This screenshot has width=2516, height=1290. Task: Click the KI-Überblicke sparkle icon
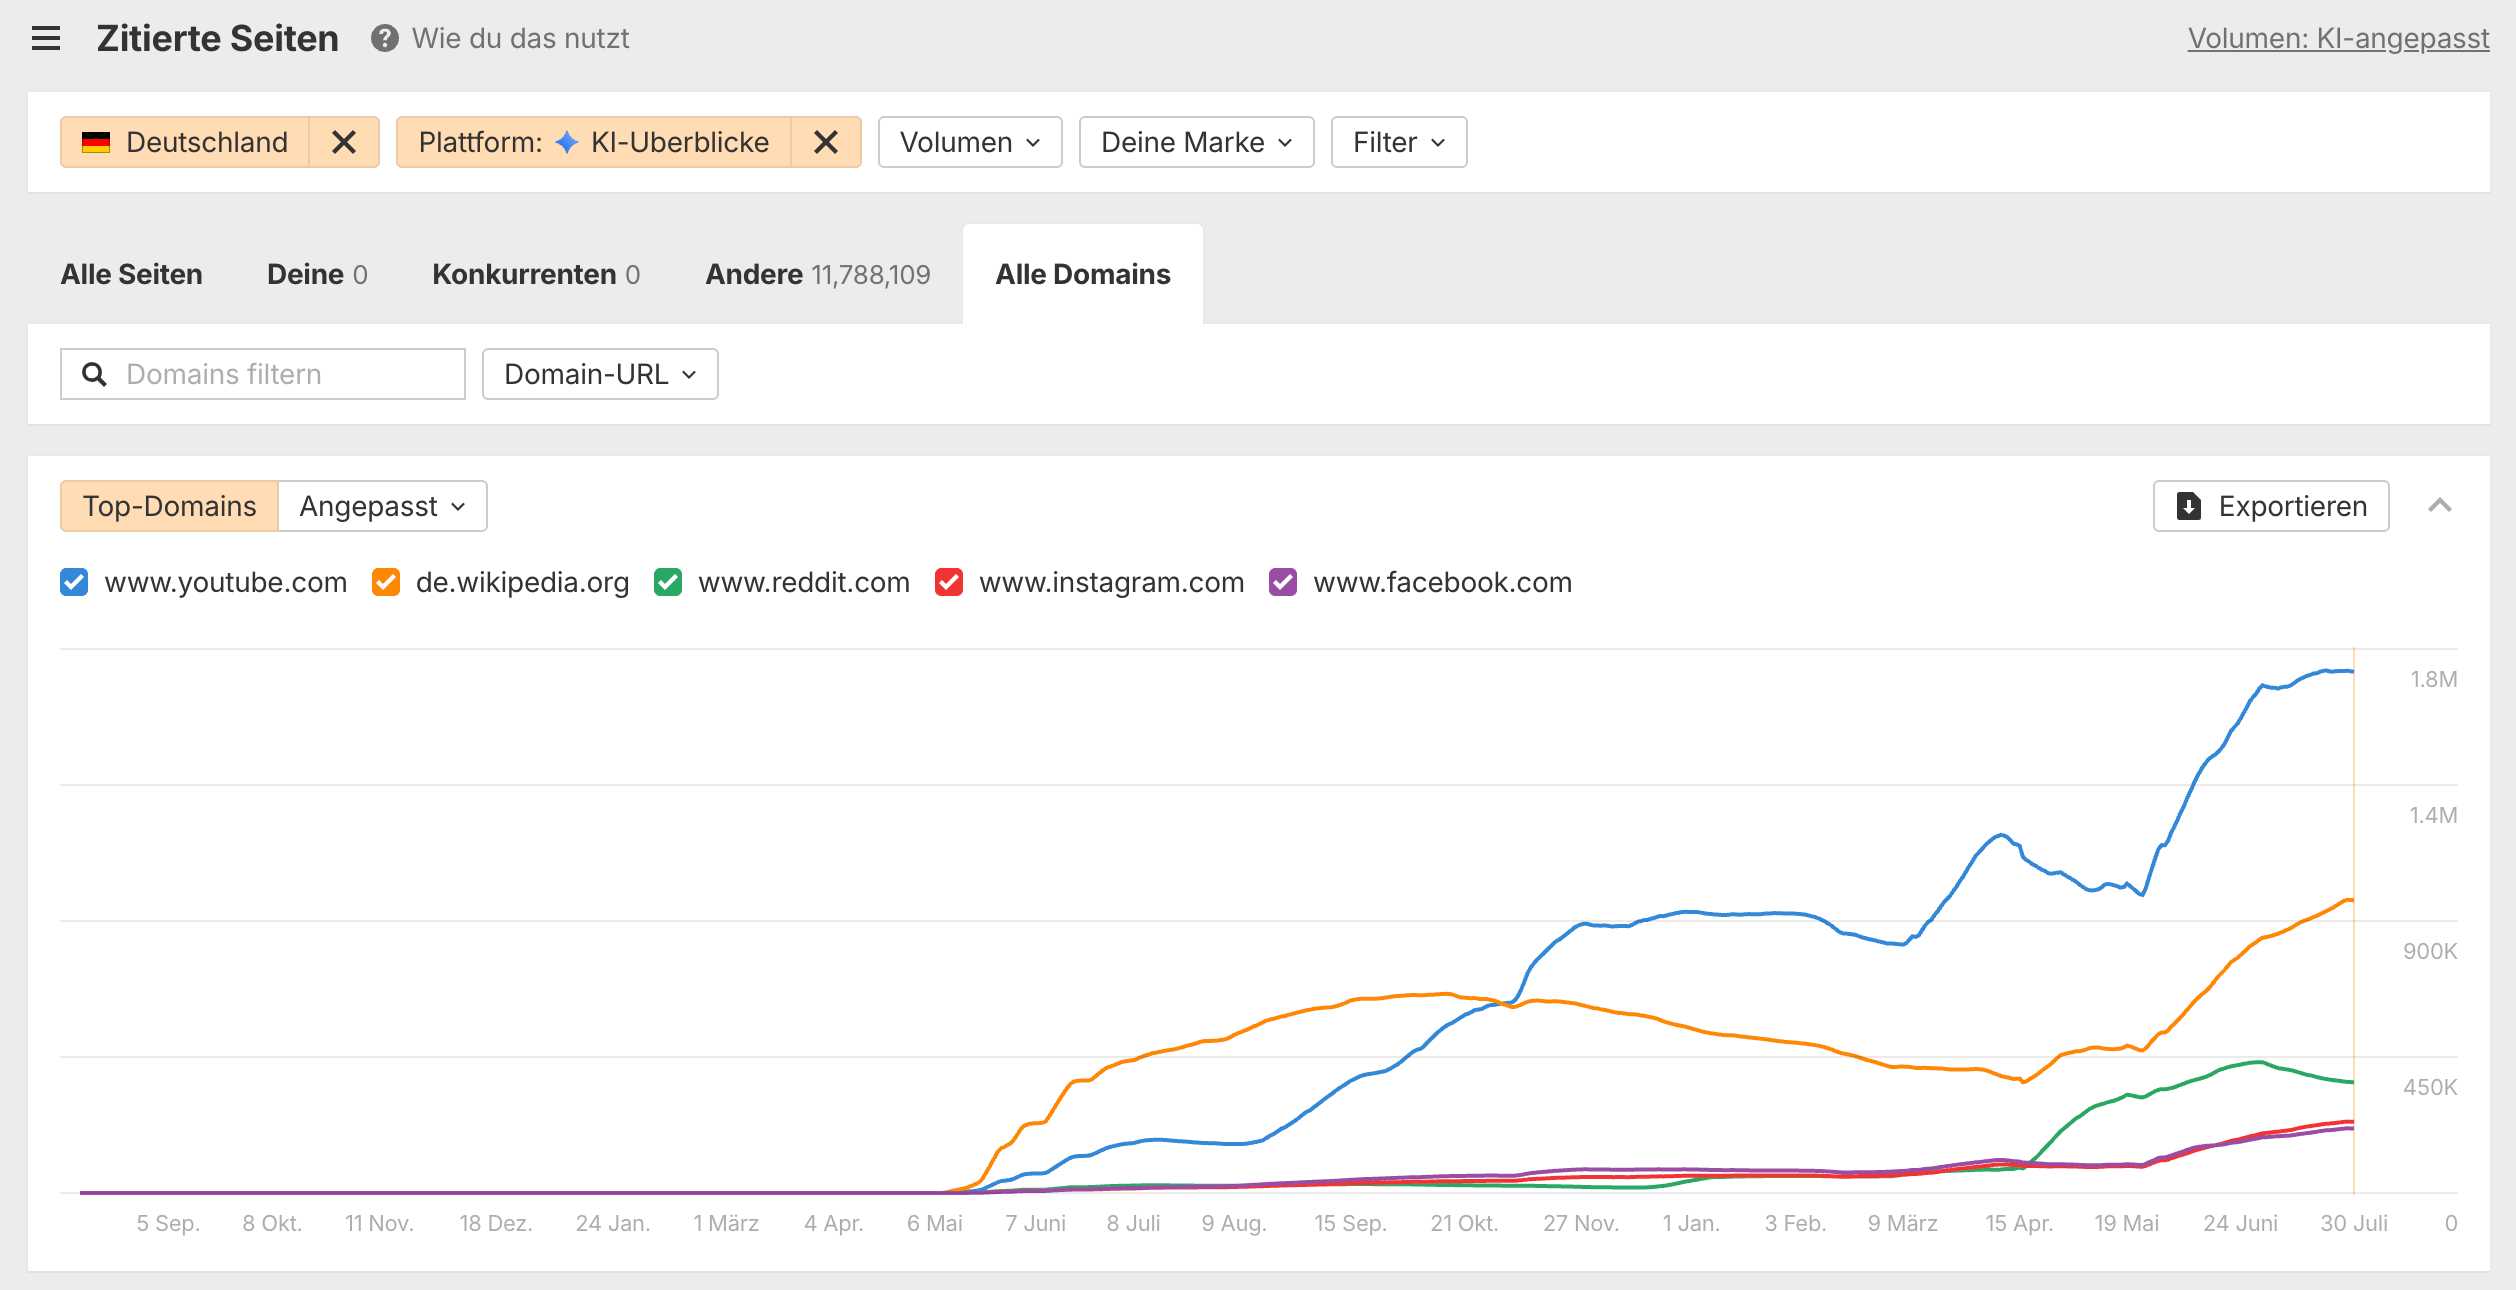tap(567, 142)
